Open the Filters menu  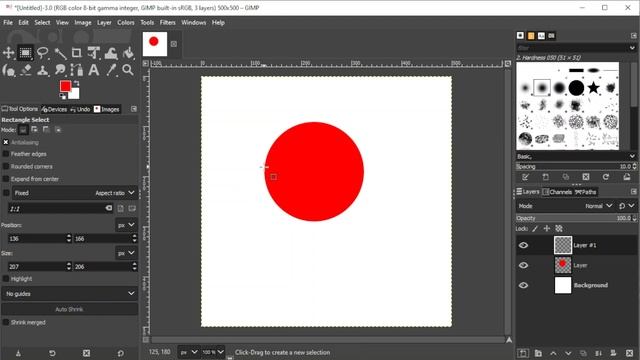tap(167, 22)
